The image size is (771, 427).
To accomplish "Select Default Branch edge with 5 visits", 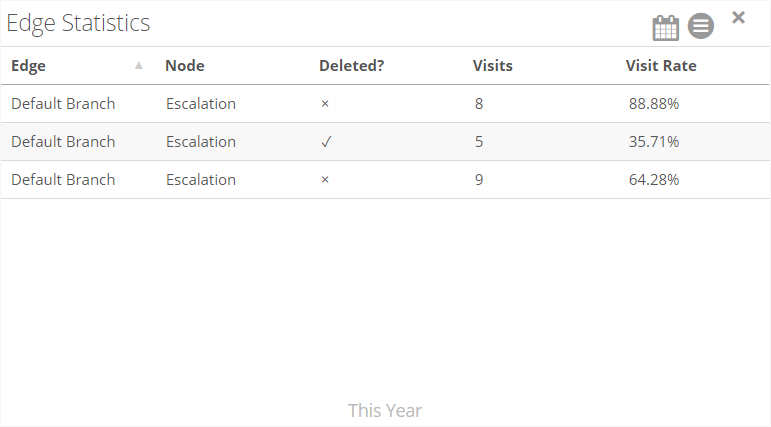I will click(63, 142).
